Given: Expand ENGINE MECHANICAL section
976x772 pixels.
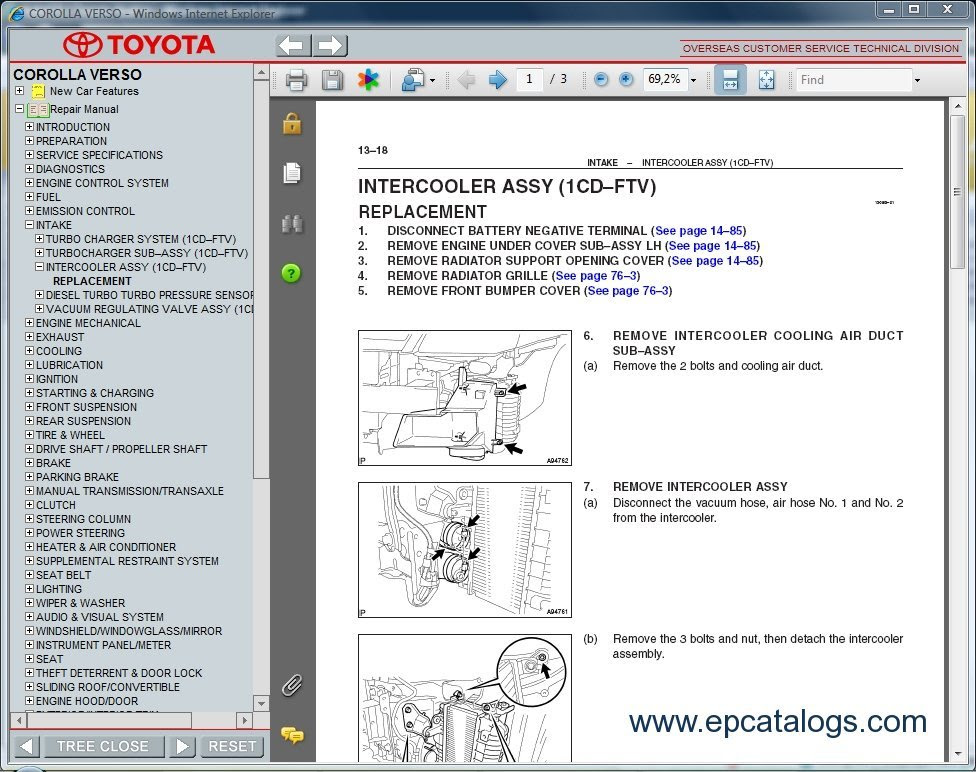Looking at the screenshot, I should coord(29,322).
